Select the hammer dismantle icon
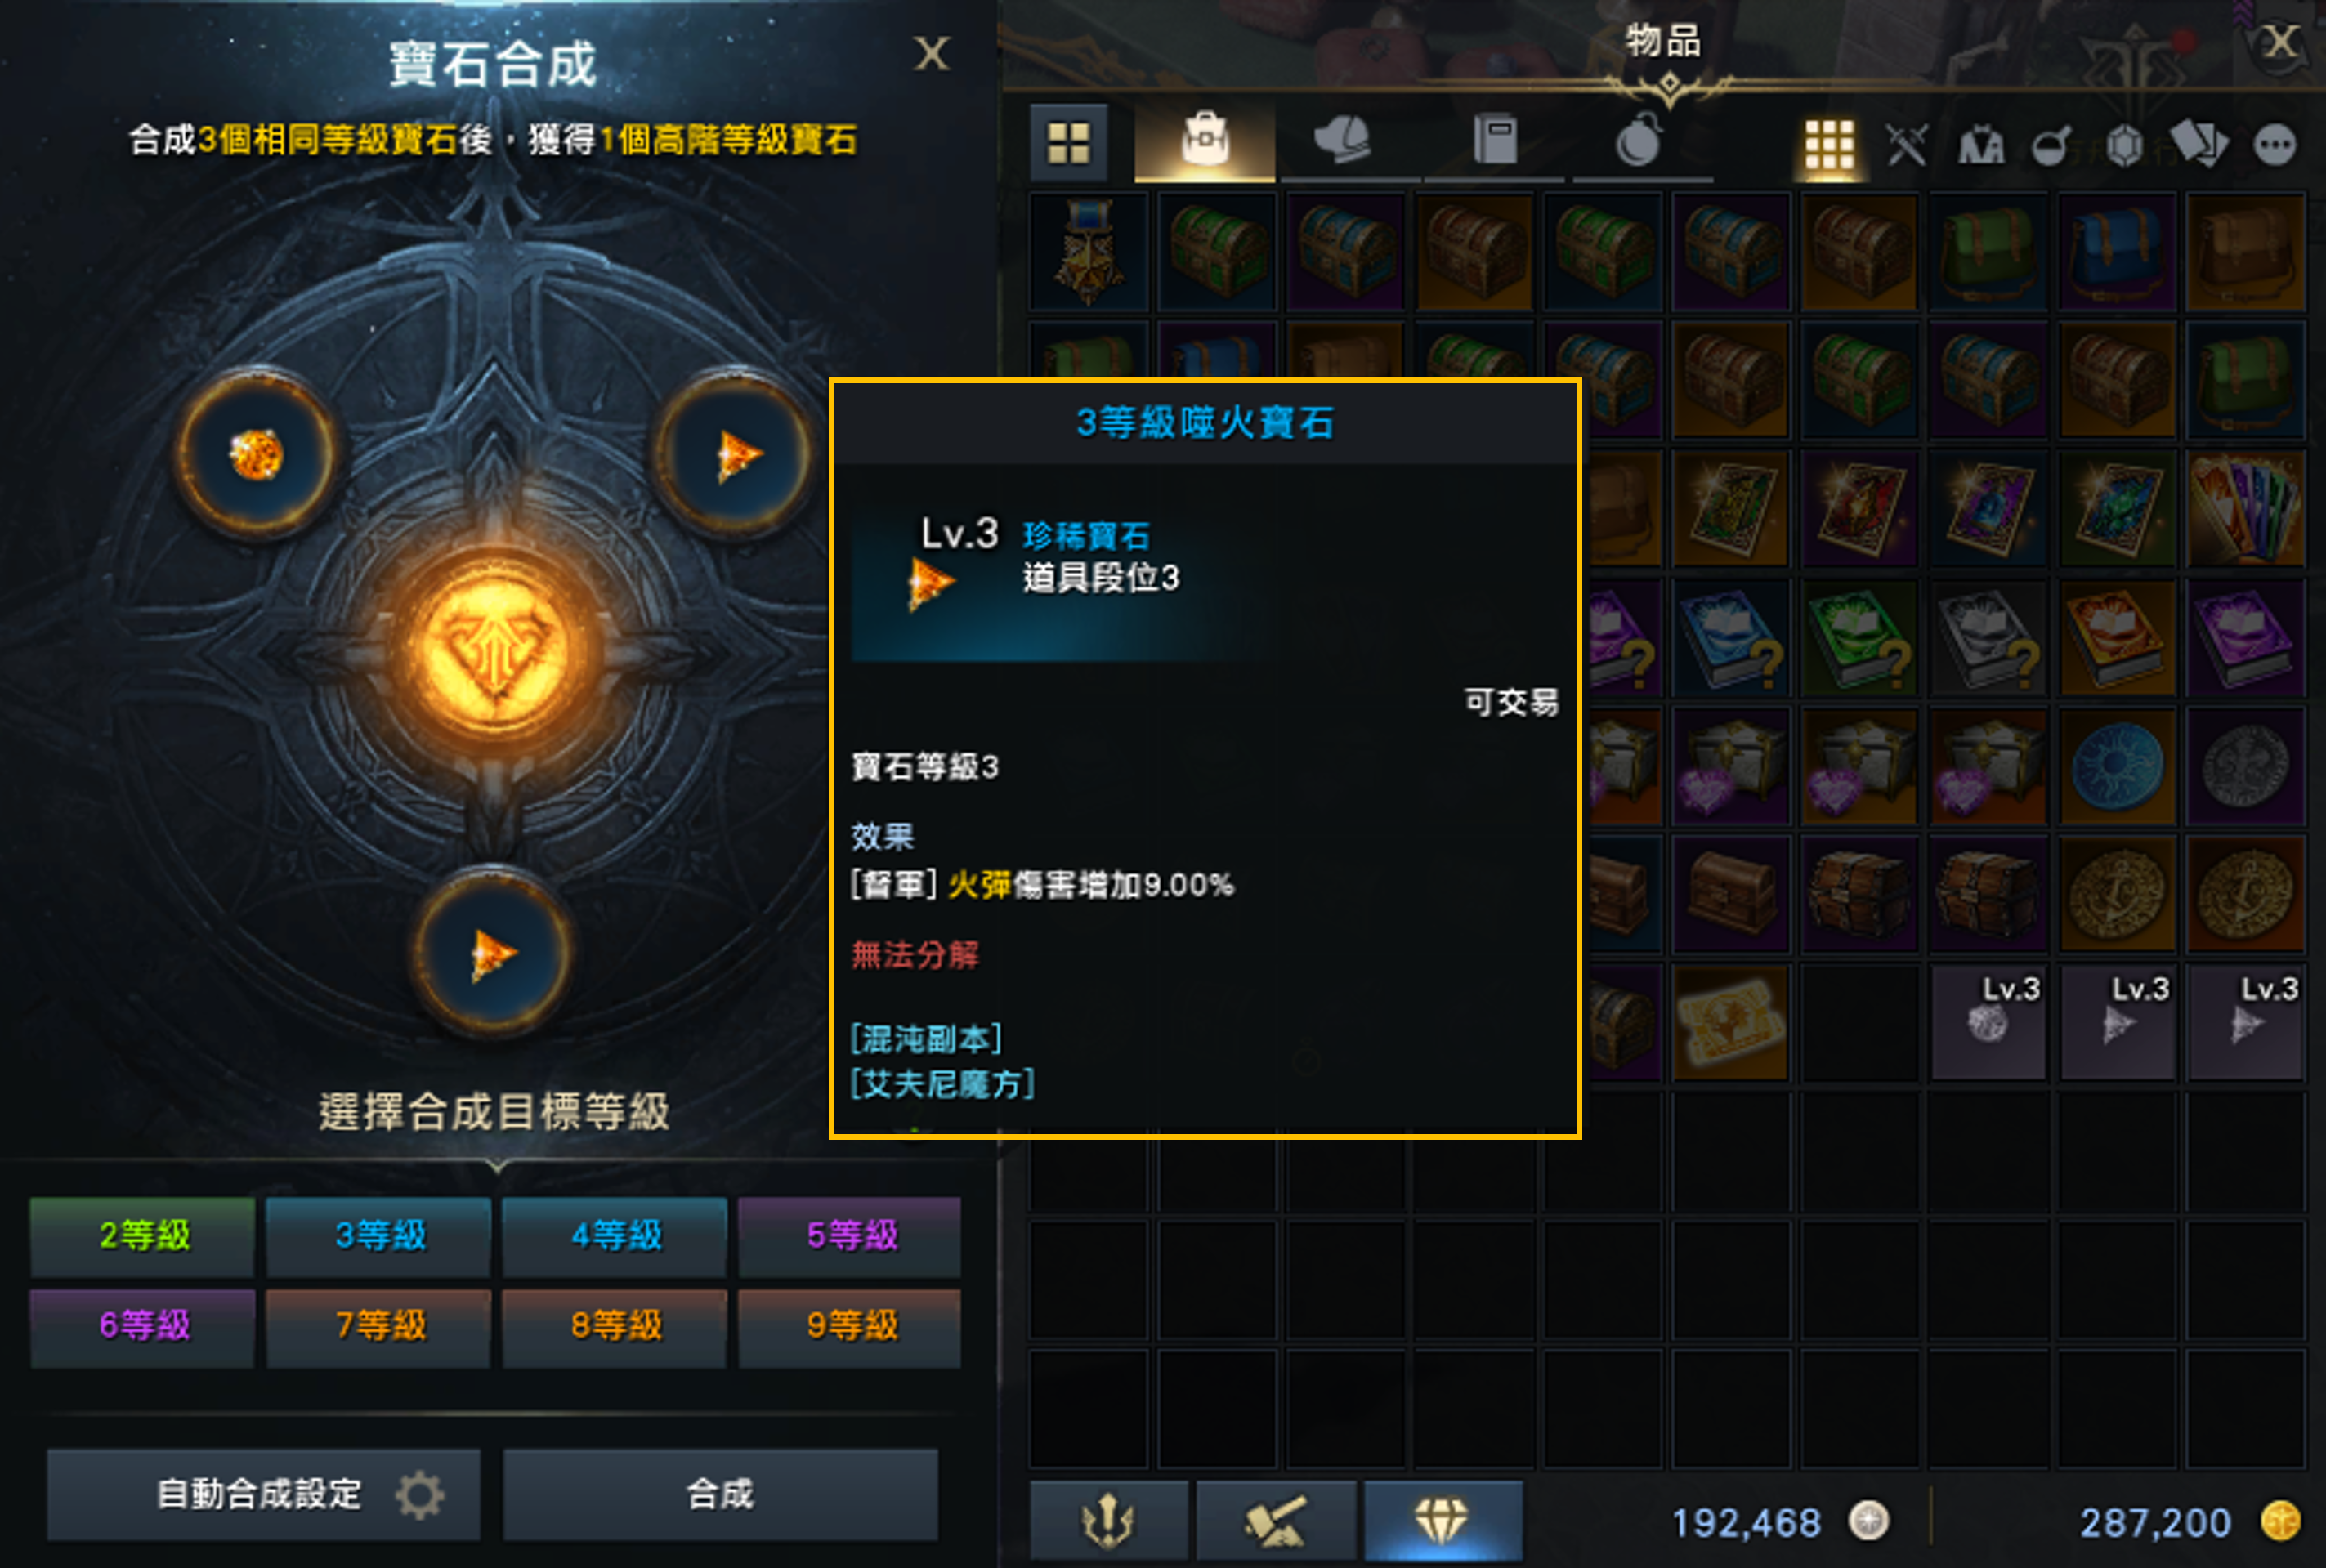 pyautogui.click(x=1275, y=1520)
